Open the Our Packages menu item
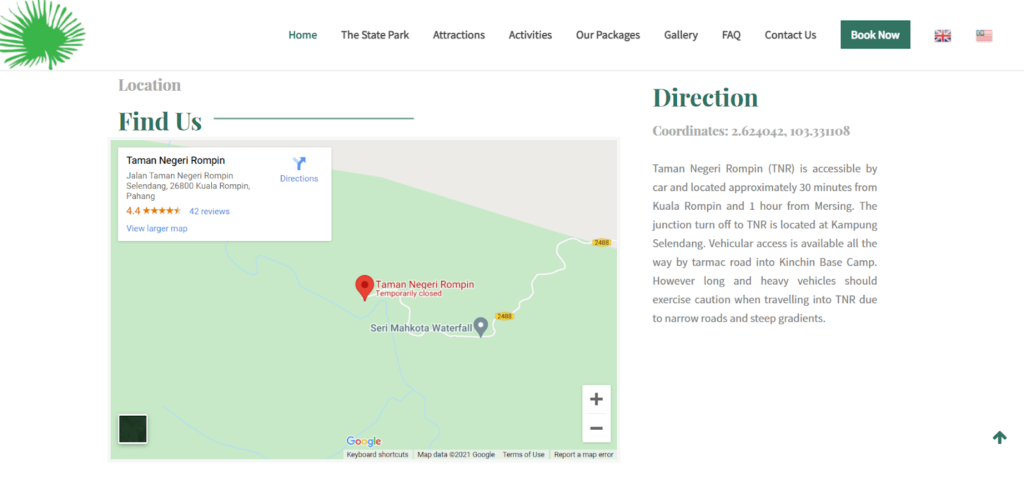The image size is (1024, 495). 608,35
